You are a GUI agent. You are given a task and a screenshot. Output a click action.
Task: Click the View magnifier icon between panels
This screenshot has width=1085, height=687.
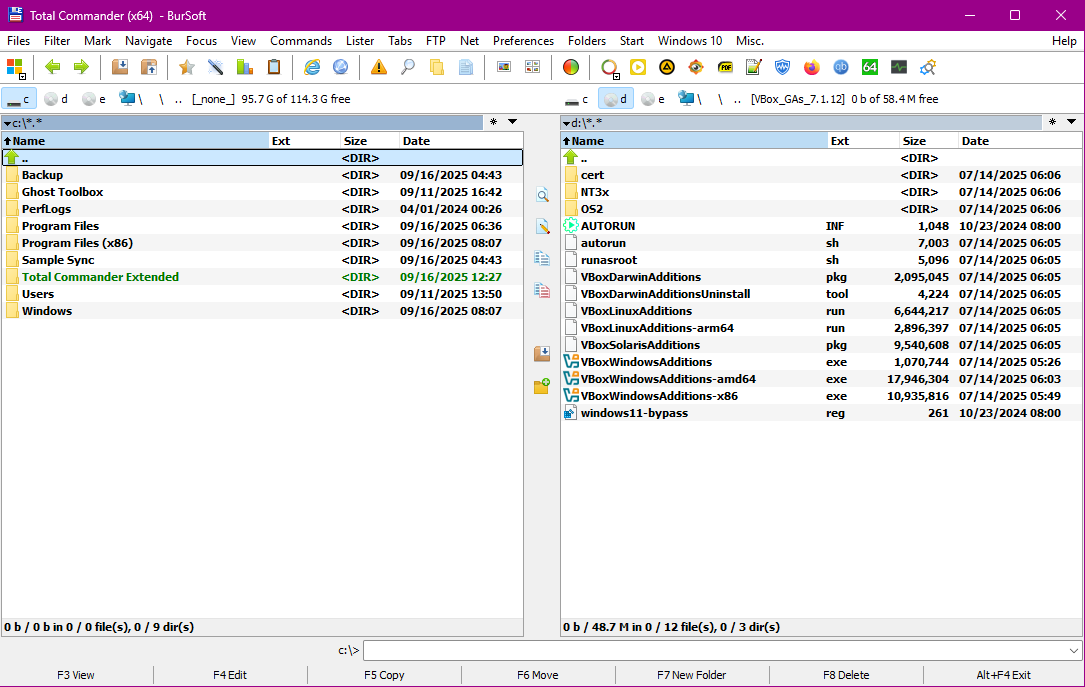pyautogui.click(x=542, y=195)
